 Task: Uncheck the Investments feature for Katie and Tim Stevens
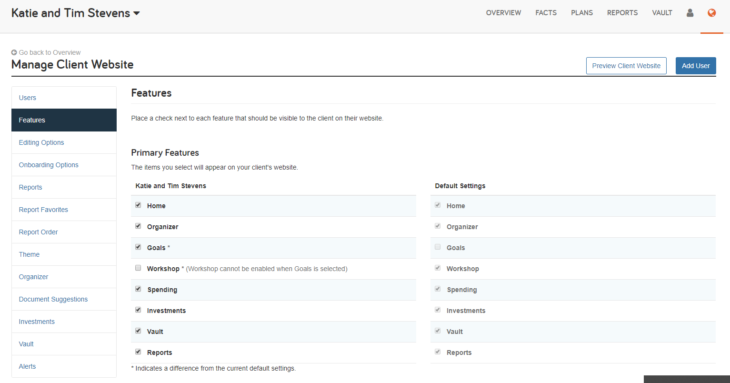pyautogui.click(x=138, y=310)
